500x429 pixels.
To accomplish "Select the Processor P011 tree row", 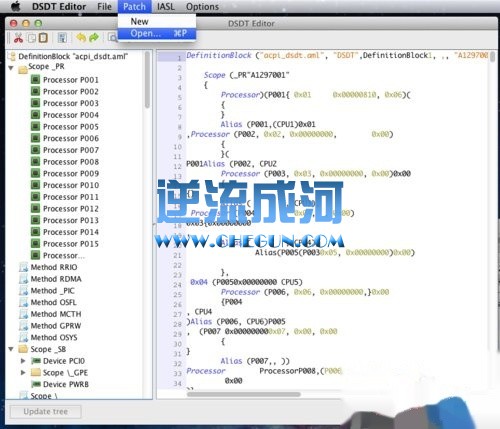I will click(71, 197).
